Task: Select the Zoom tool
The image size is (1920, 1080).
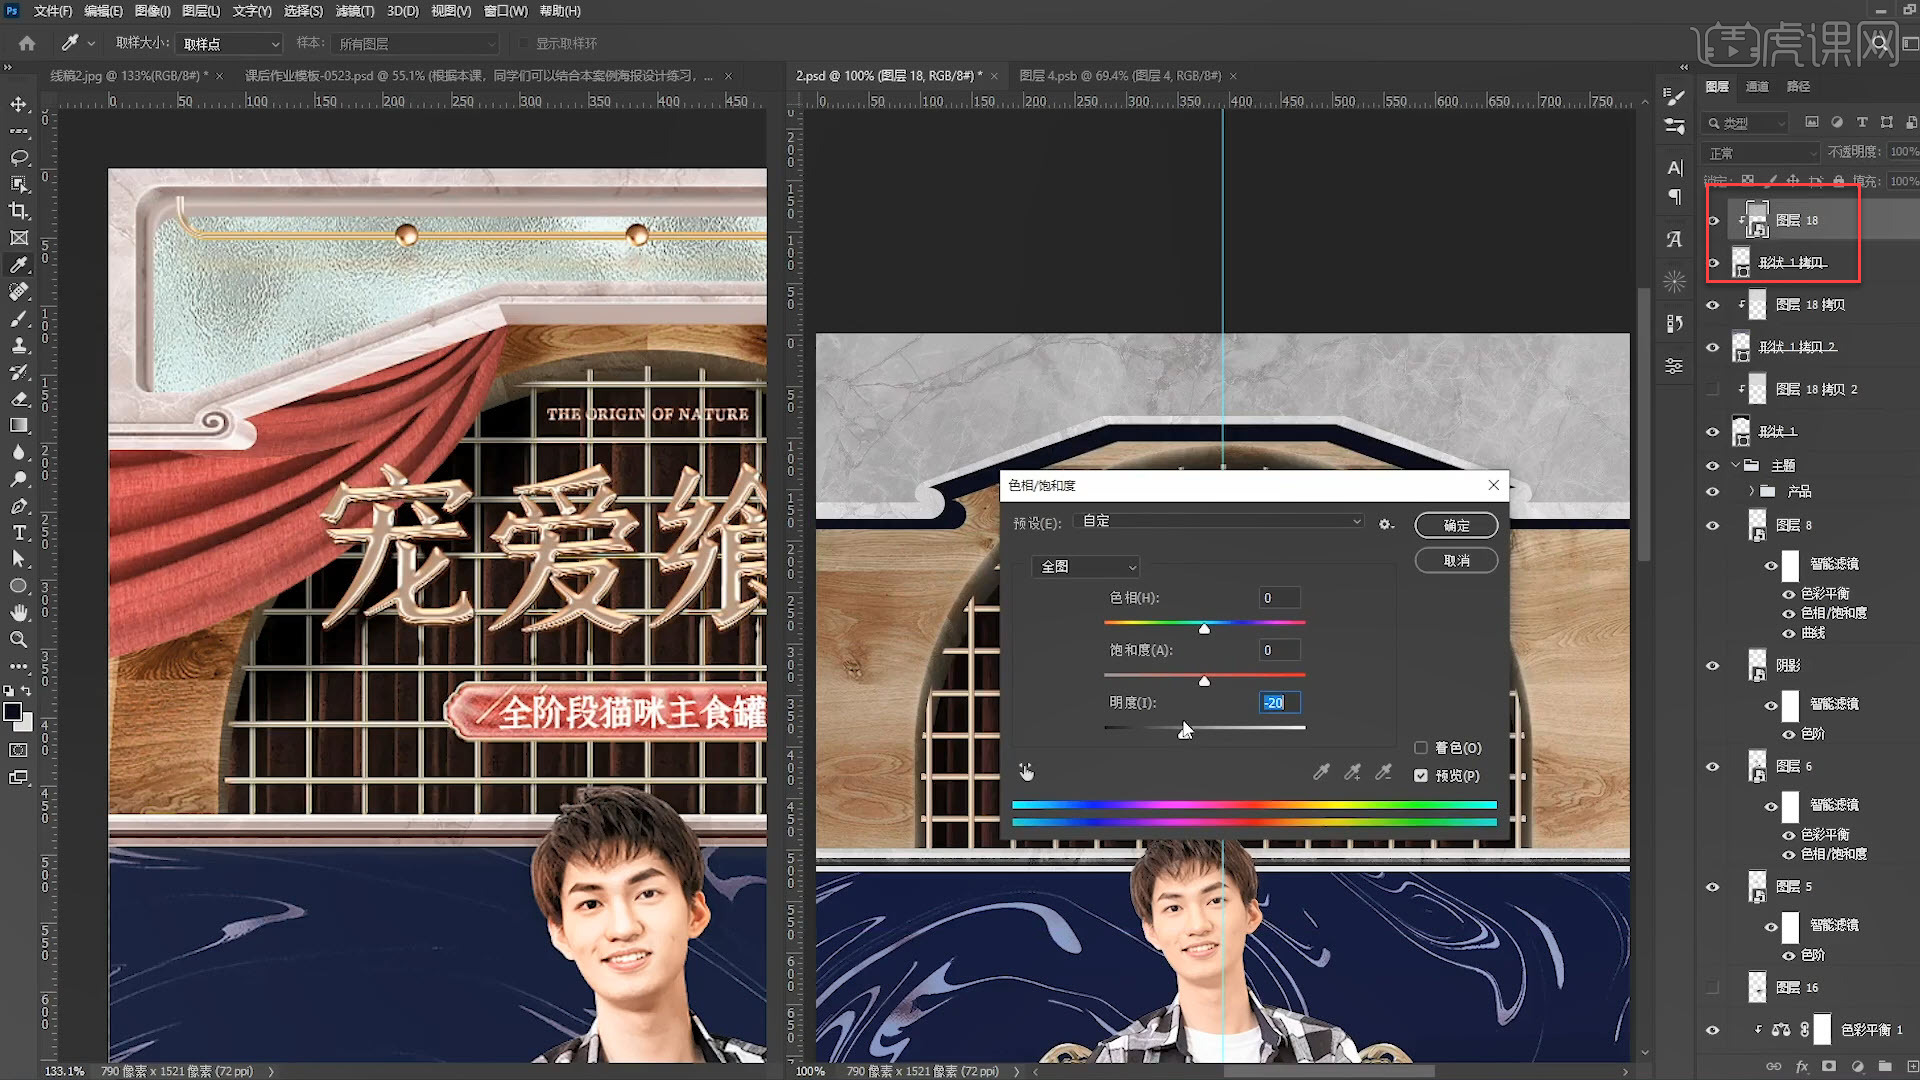Action: [x=19, y=639]
